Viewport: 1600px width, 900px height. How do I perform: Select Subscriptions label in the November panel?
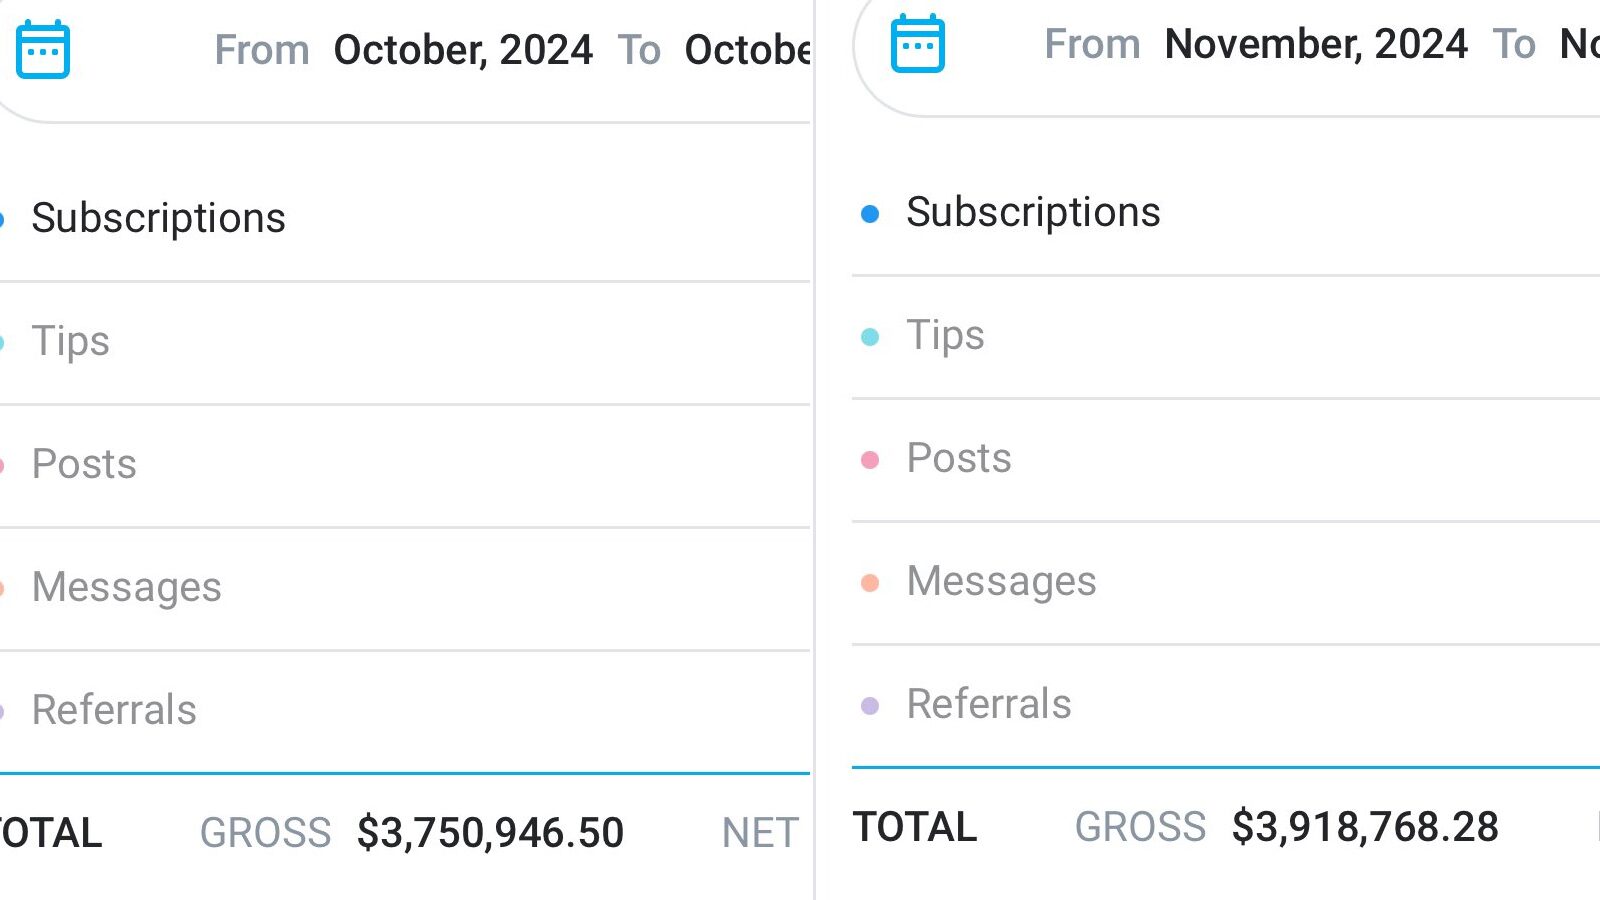tap(1033, 212)
